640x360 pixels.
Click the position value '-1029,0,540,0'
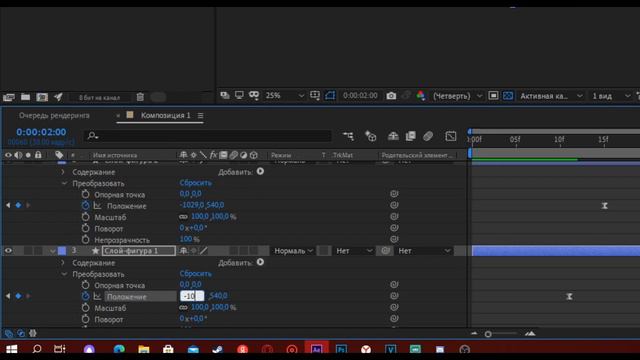click(202, 205)
